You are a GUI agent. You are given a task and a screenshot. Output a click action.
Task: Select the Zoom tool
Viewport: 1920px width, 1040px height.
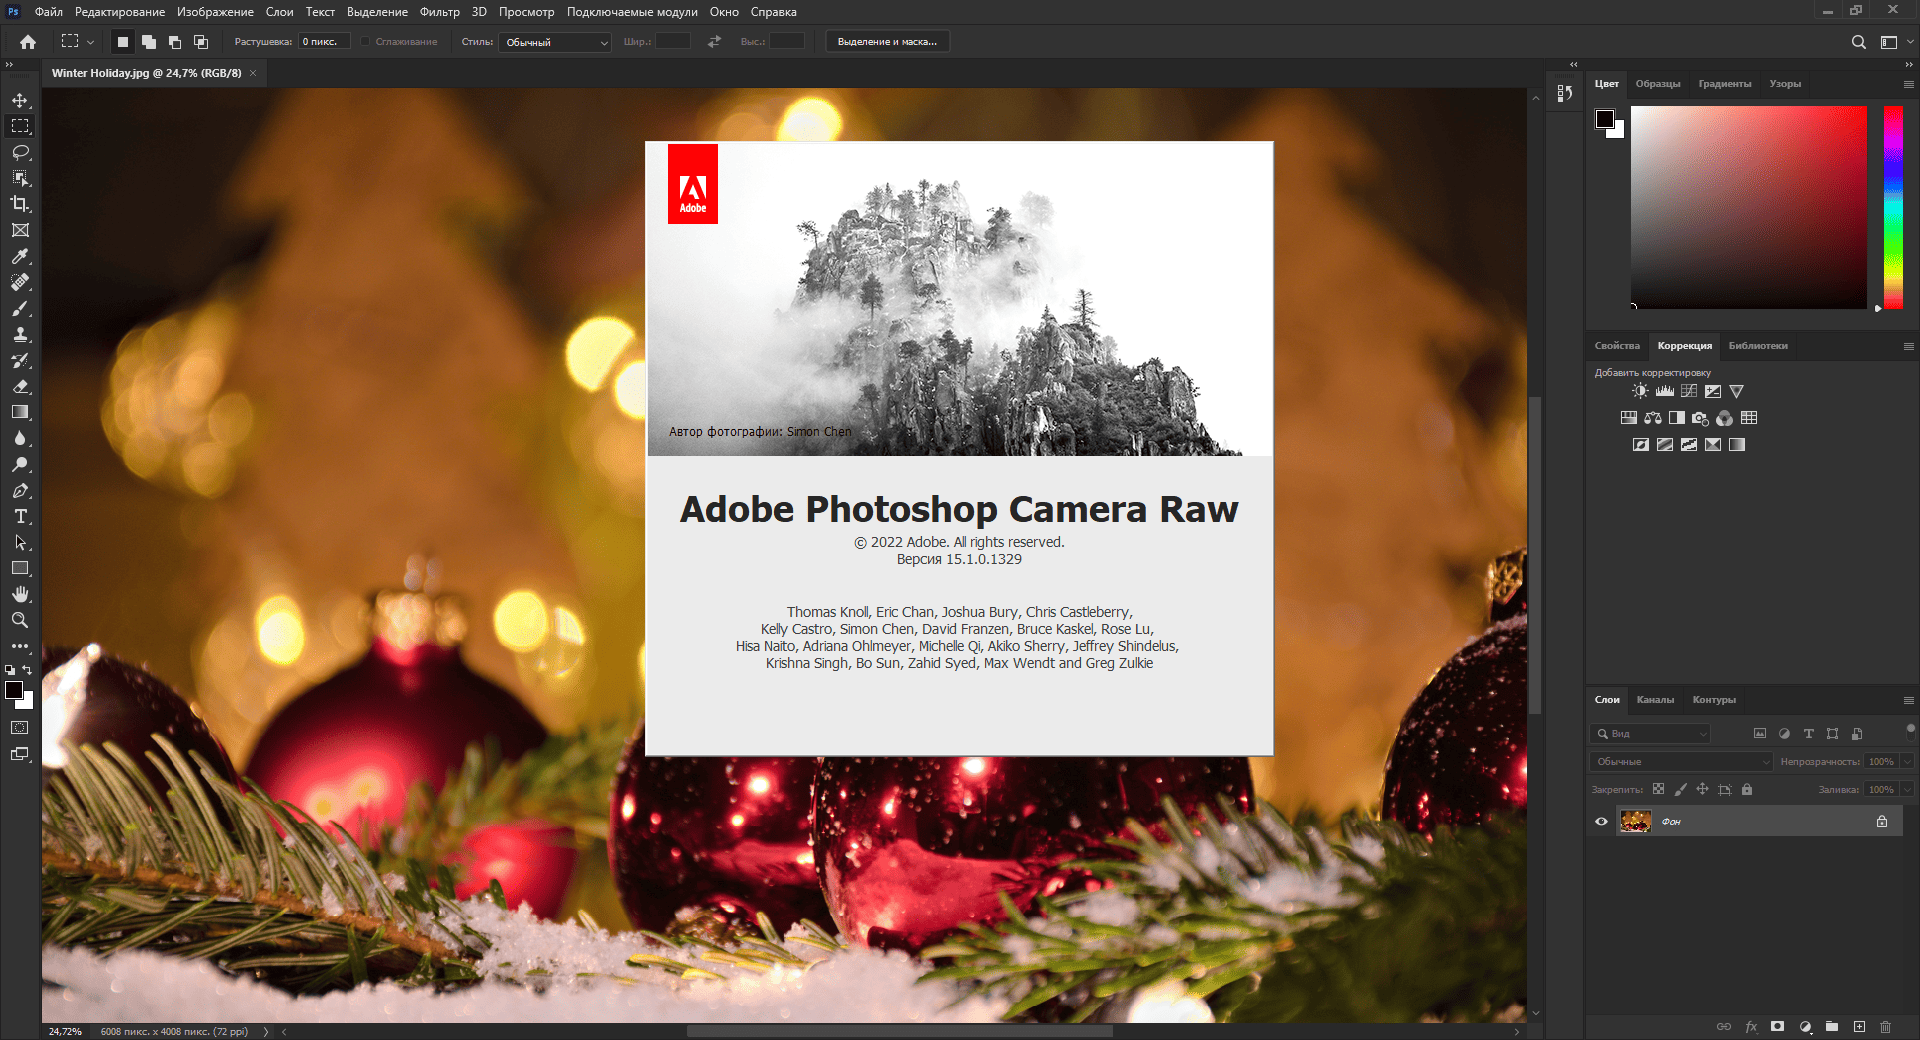pos(20,620)
